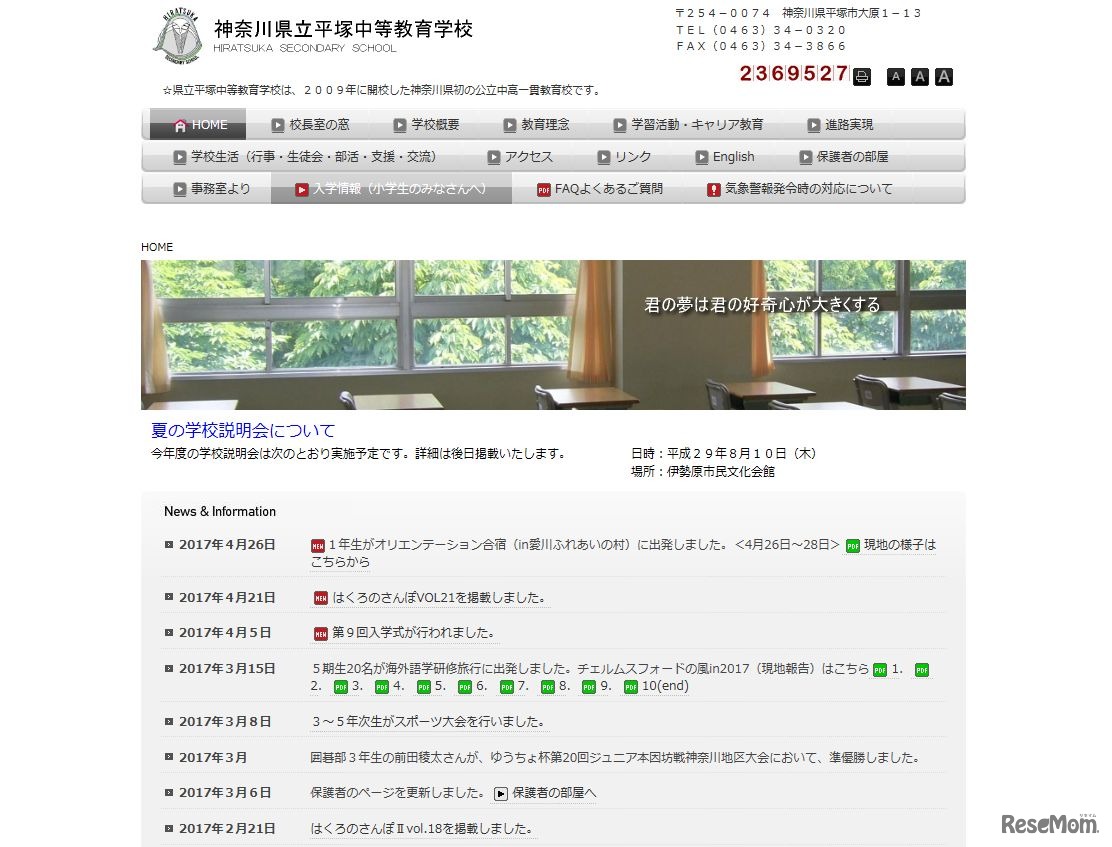Click the classroom banner image
The height and width of the screenshot is (847, 1112).
click(x=553, y=334)
